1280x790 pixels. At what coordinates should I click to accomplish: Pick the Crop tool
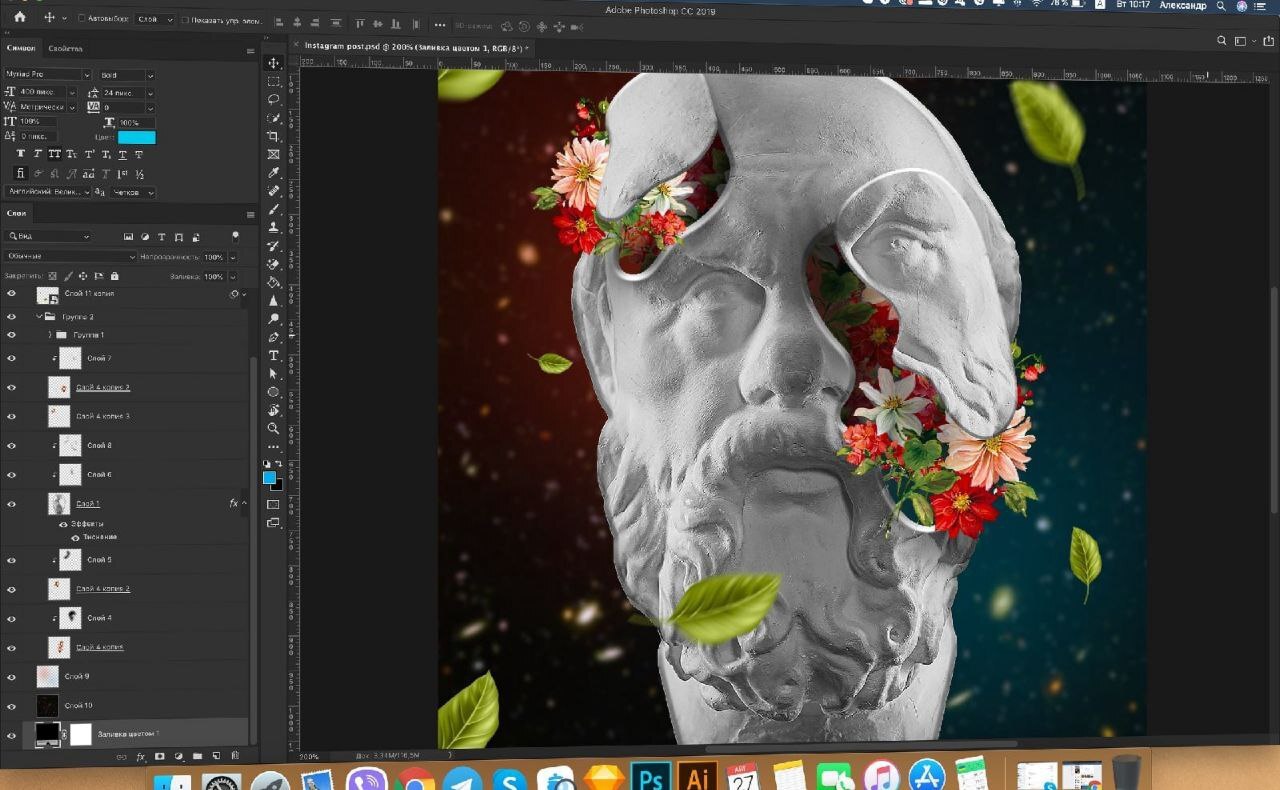click(x=273, y=136)
